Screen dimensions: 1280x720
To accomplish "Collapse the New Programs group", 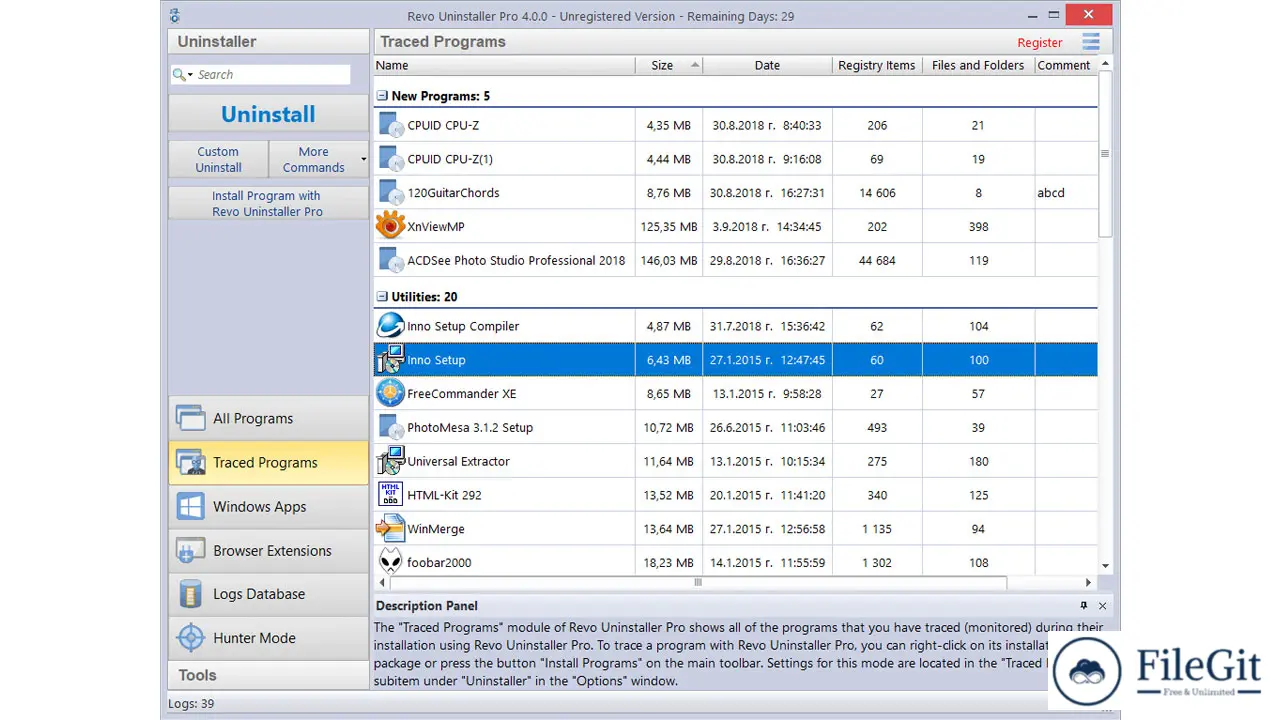I will click(381, 96).
